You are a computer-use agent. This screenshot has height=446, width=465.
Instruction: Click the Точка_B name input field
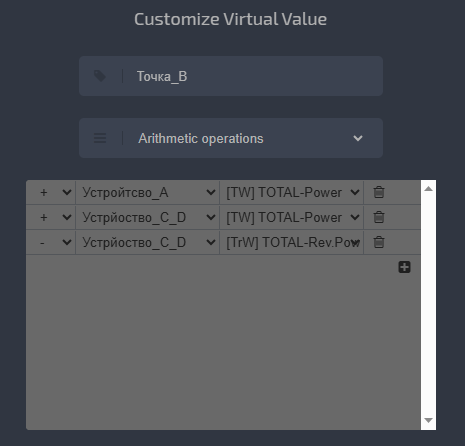click(231, 76)
